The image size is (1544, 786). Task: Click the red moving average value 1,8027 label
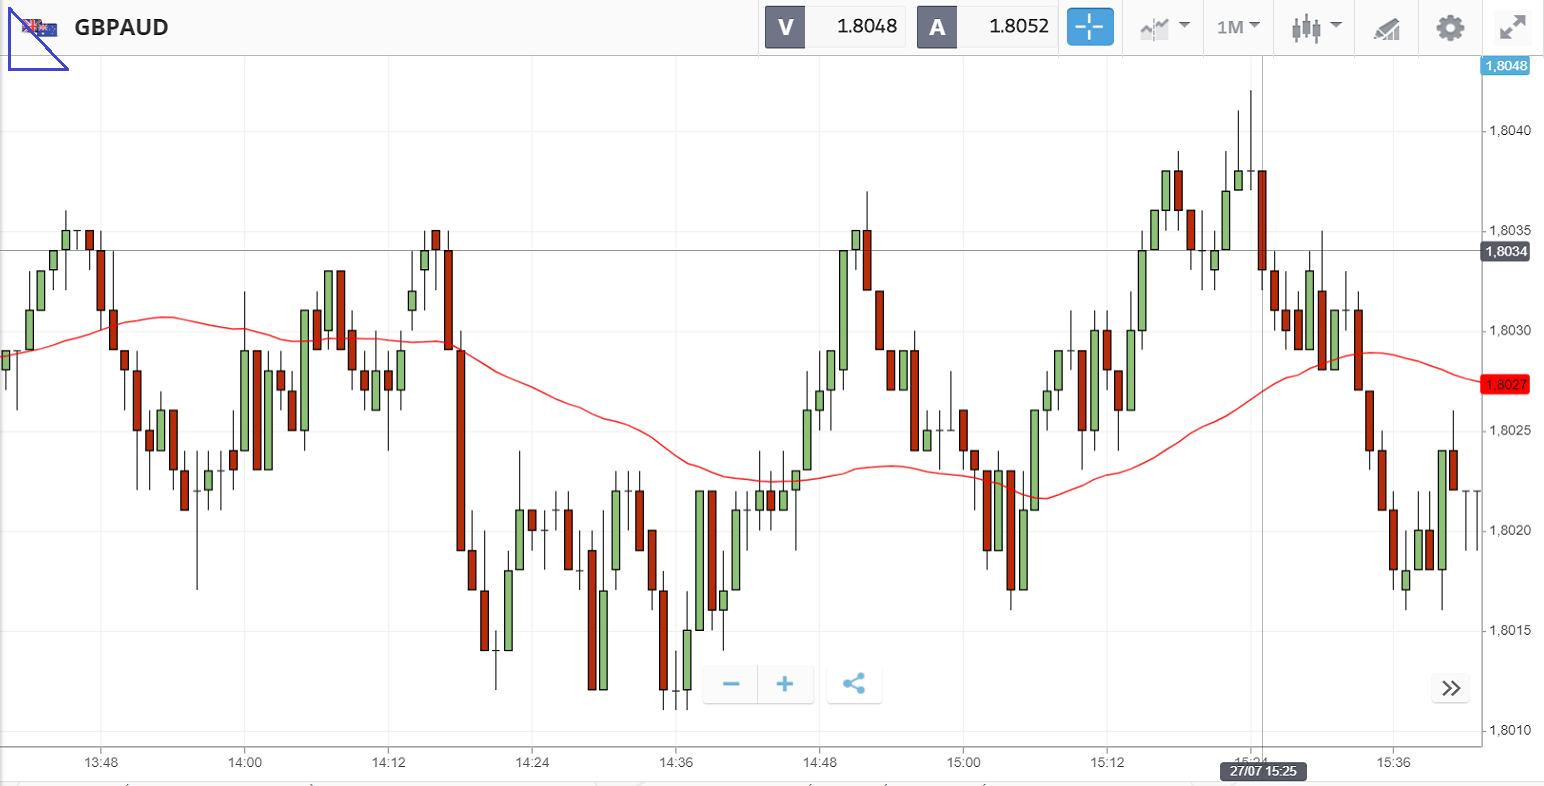point(1506,384)
